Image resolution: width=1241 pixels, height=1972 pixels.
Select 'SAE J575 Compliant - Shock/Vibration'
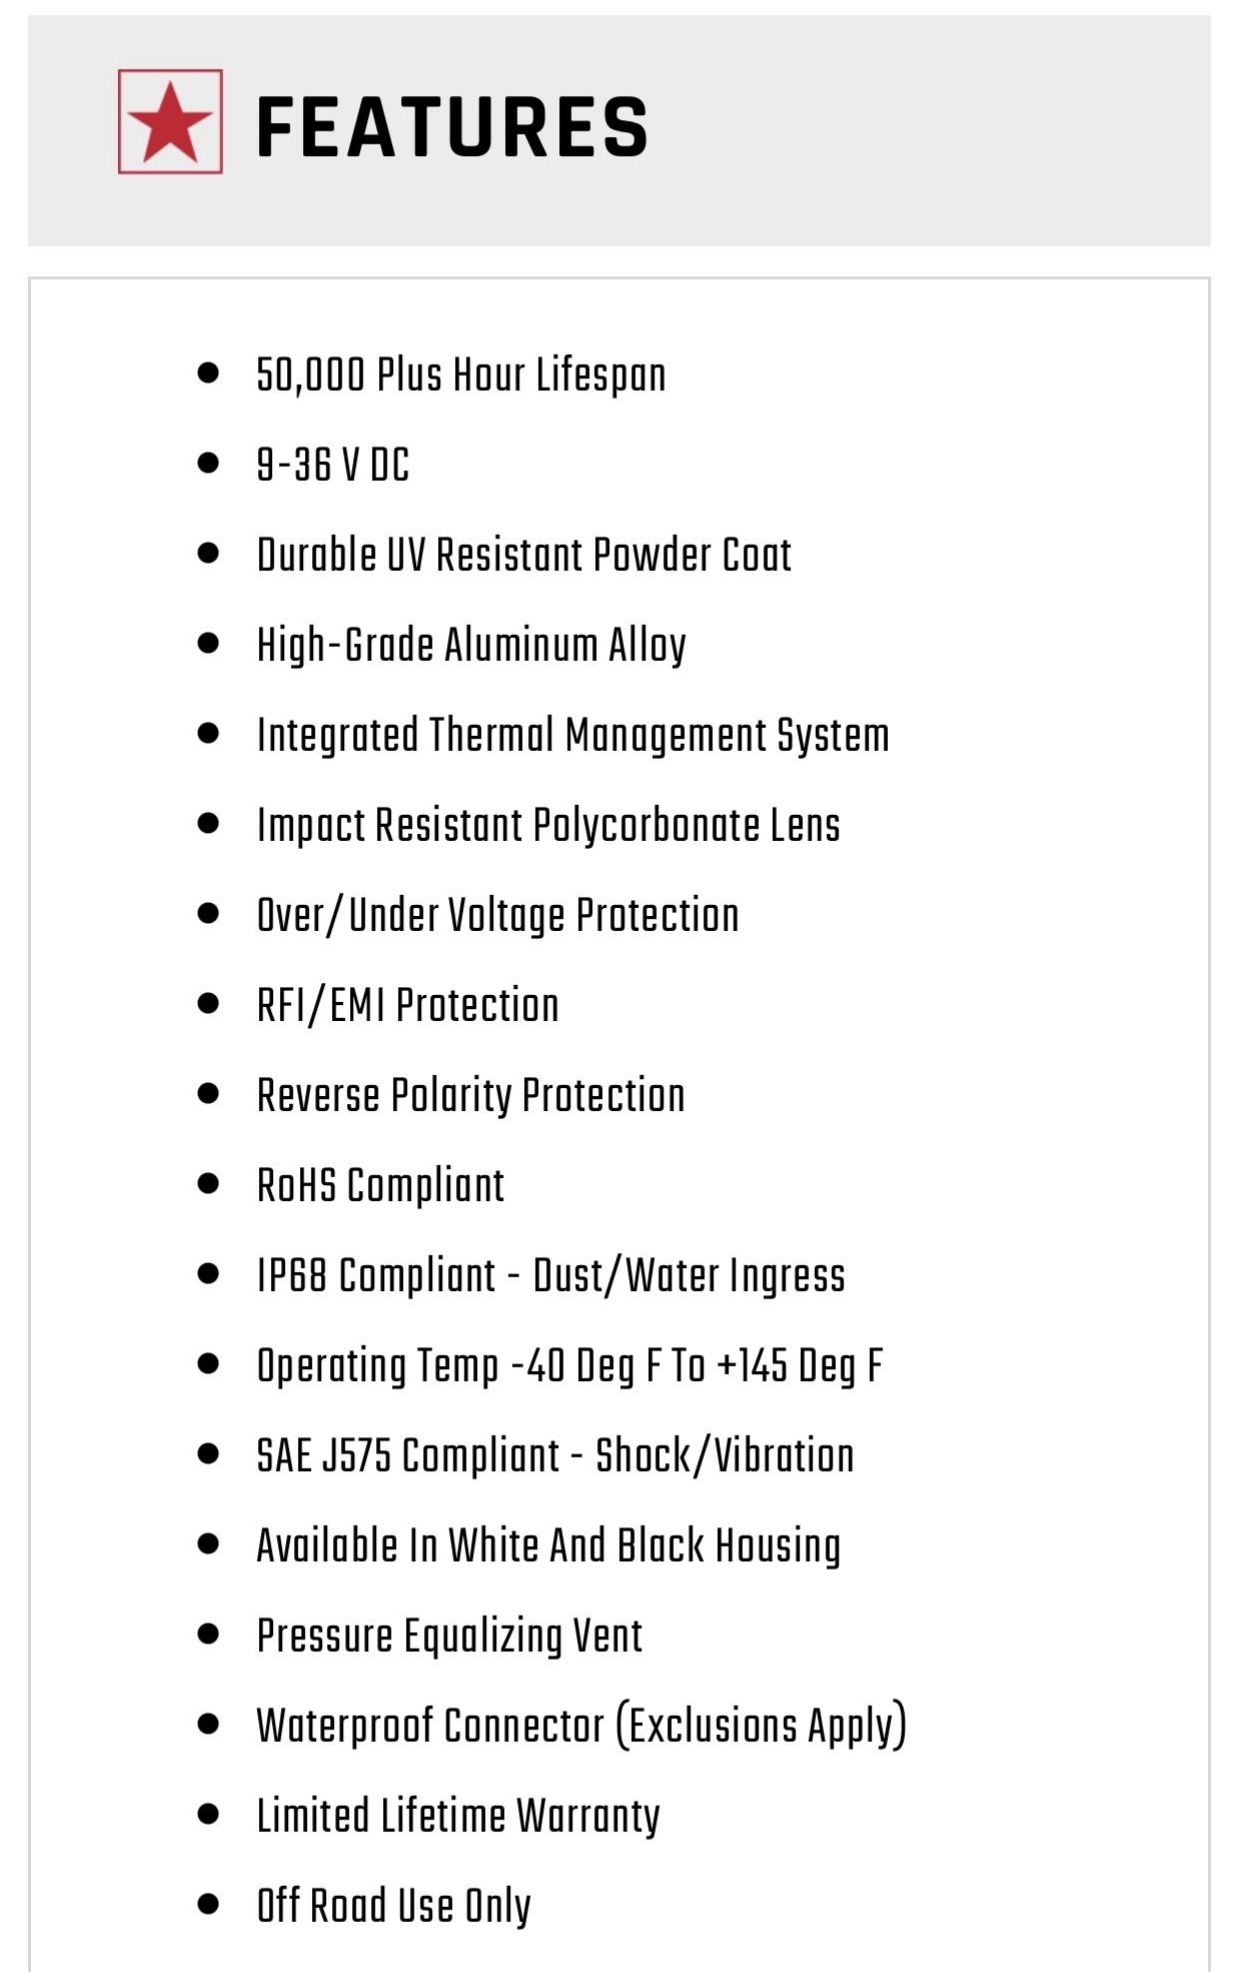pos(555,1455)
